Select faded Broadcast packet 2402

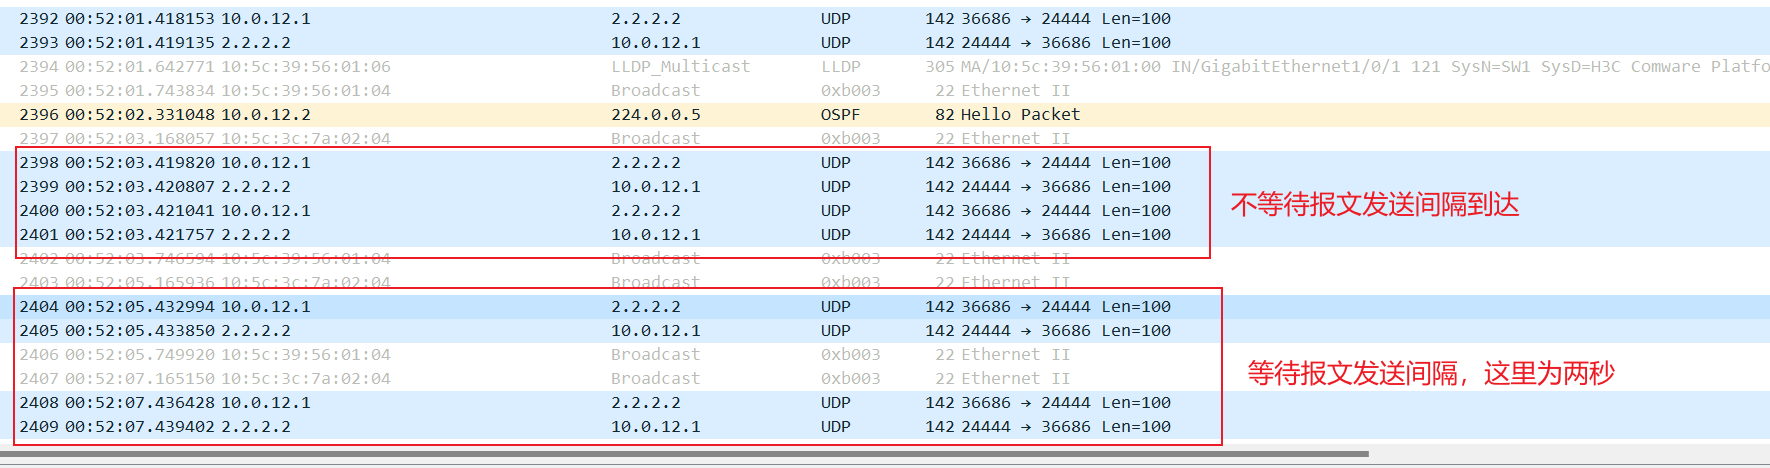click(600, 259)
